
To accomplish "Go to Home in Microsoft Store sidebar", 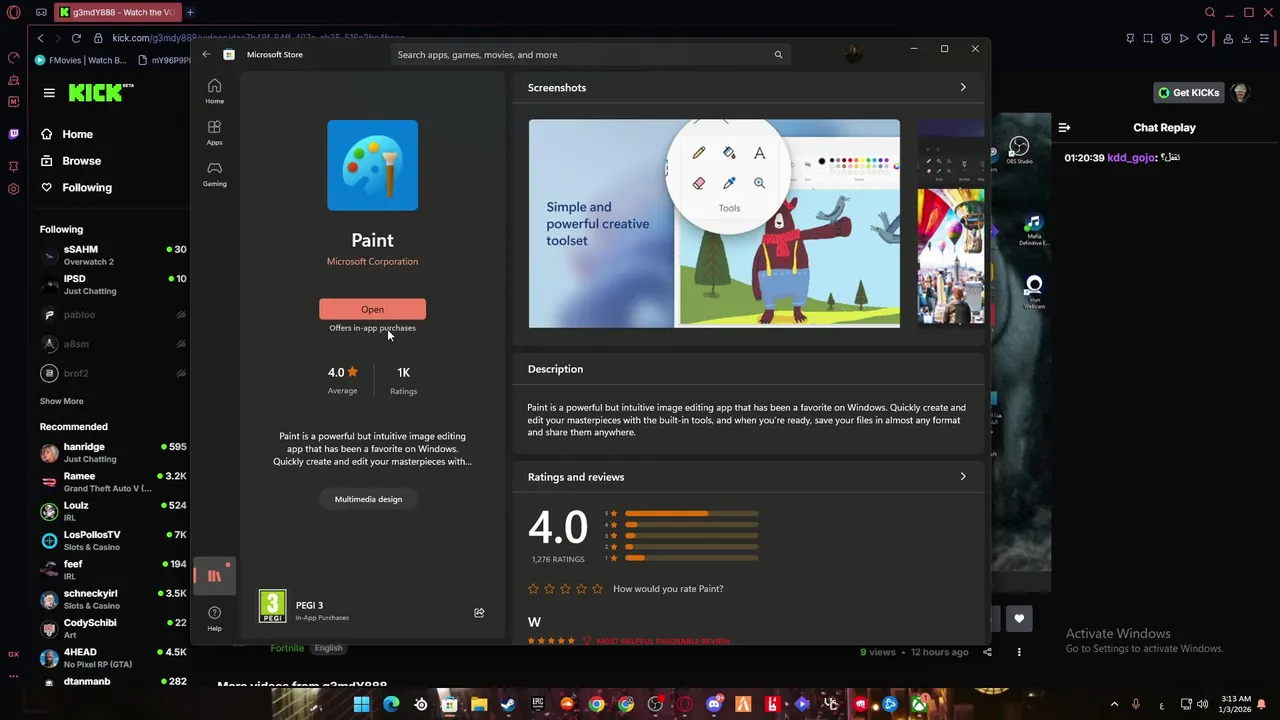I will [214, 91].
